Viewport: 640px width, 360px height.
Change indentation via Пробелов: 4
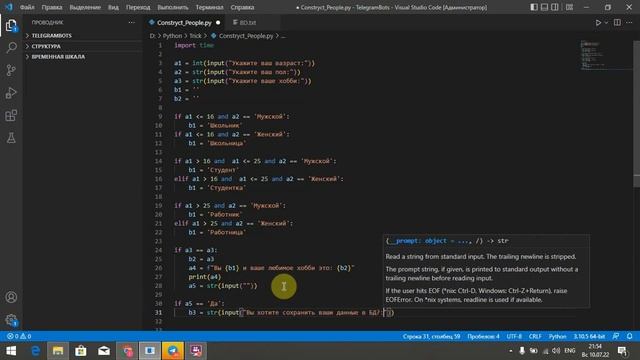point(483,336)
